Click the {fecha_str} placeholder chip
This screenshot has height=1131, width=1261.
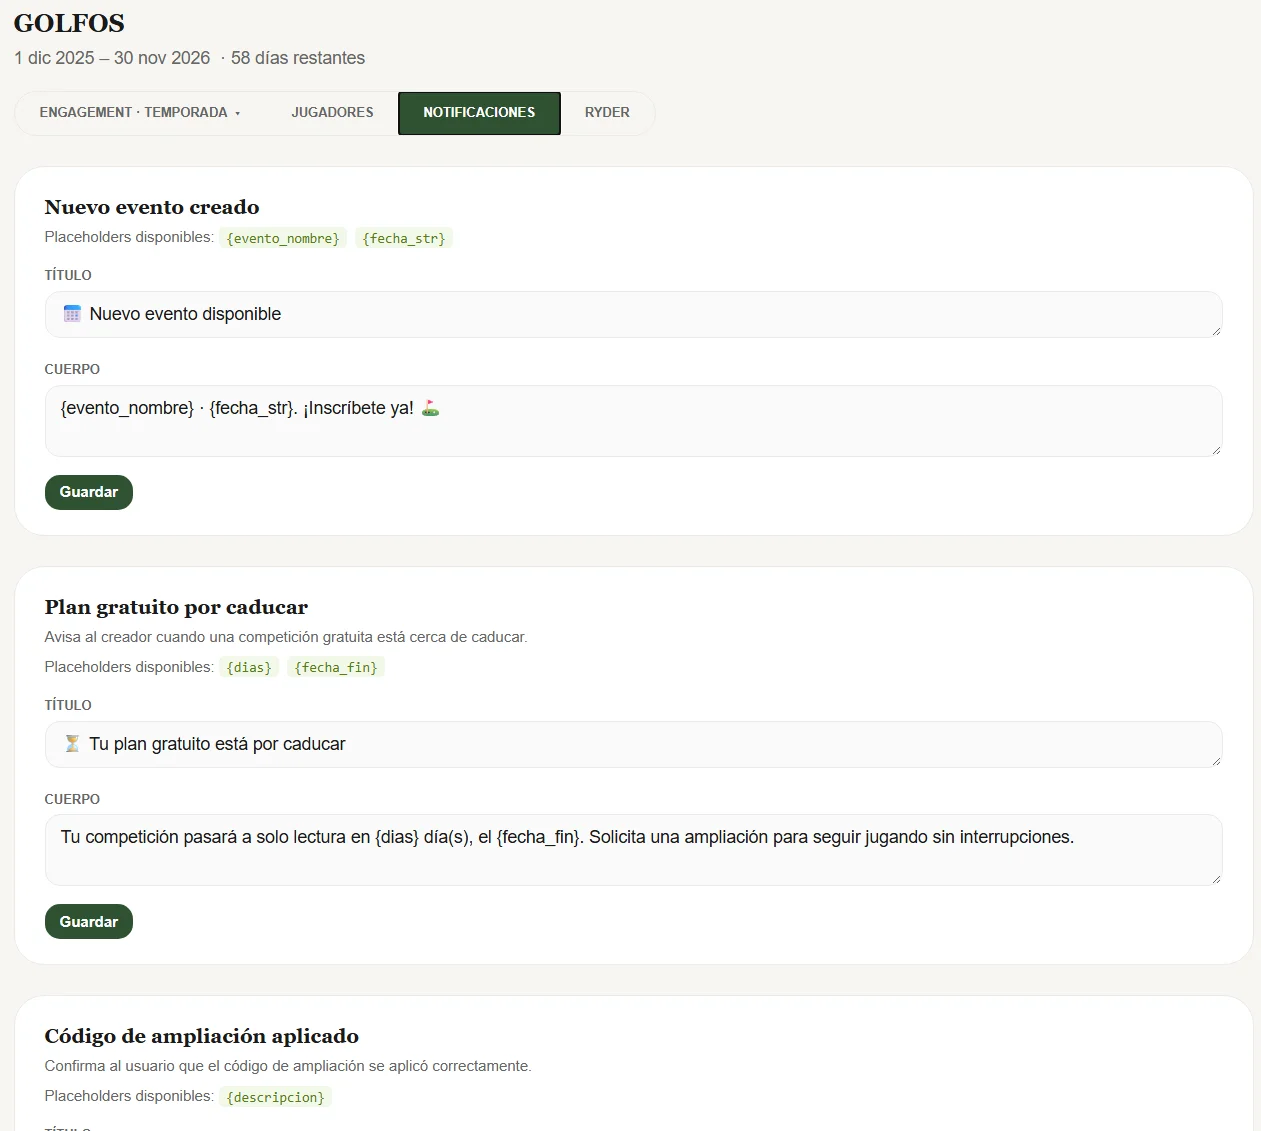coord(404,238)
